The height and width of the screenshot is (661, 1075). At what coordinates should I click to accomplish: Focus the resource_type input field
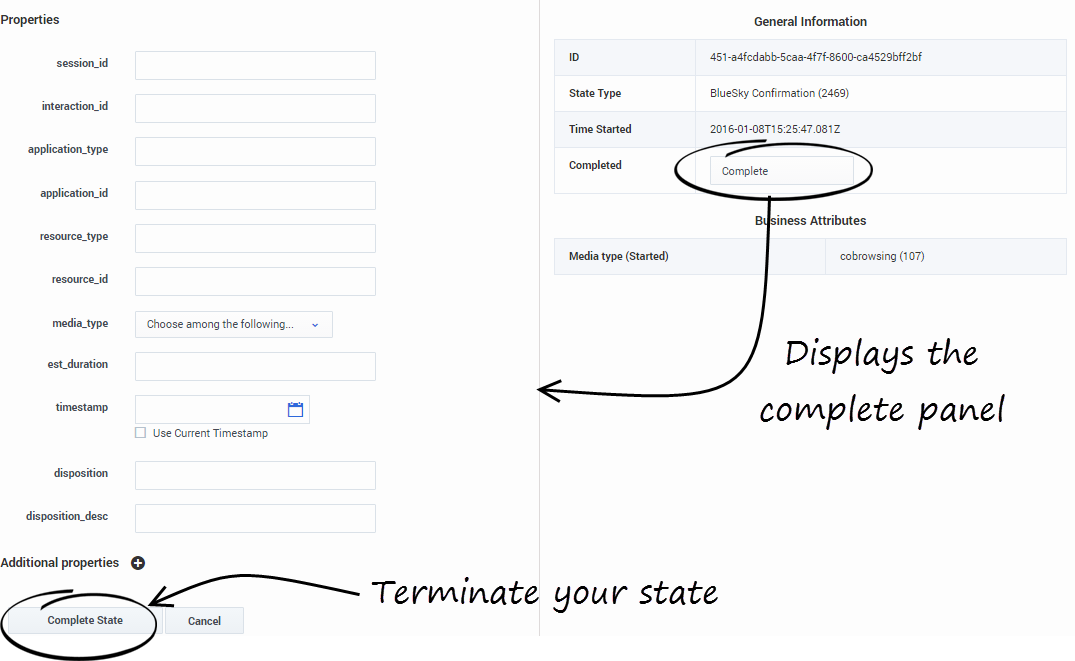[x=255, y=239]
